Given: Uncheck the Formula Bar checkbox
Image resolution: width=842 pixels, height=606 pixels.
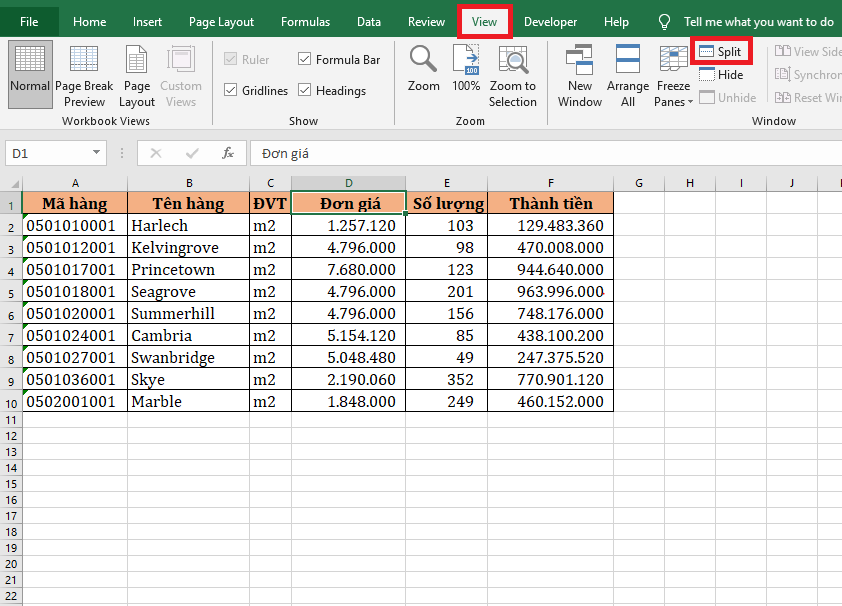Looking at the screenshot, I should 305,60.
